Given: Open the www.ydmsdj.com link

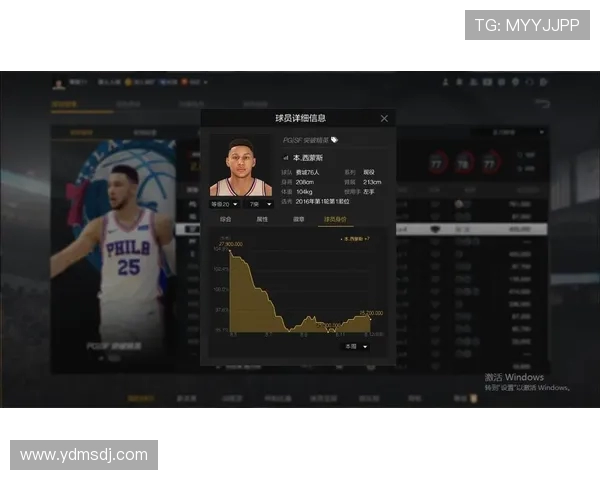Looking at the screenshot, I should tap(84, 455).
